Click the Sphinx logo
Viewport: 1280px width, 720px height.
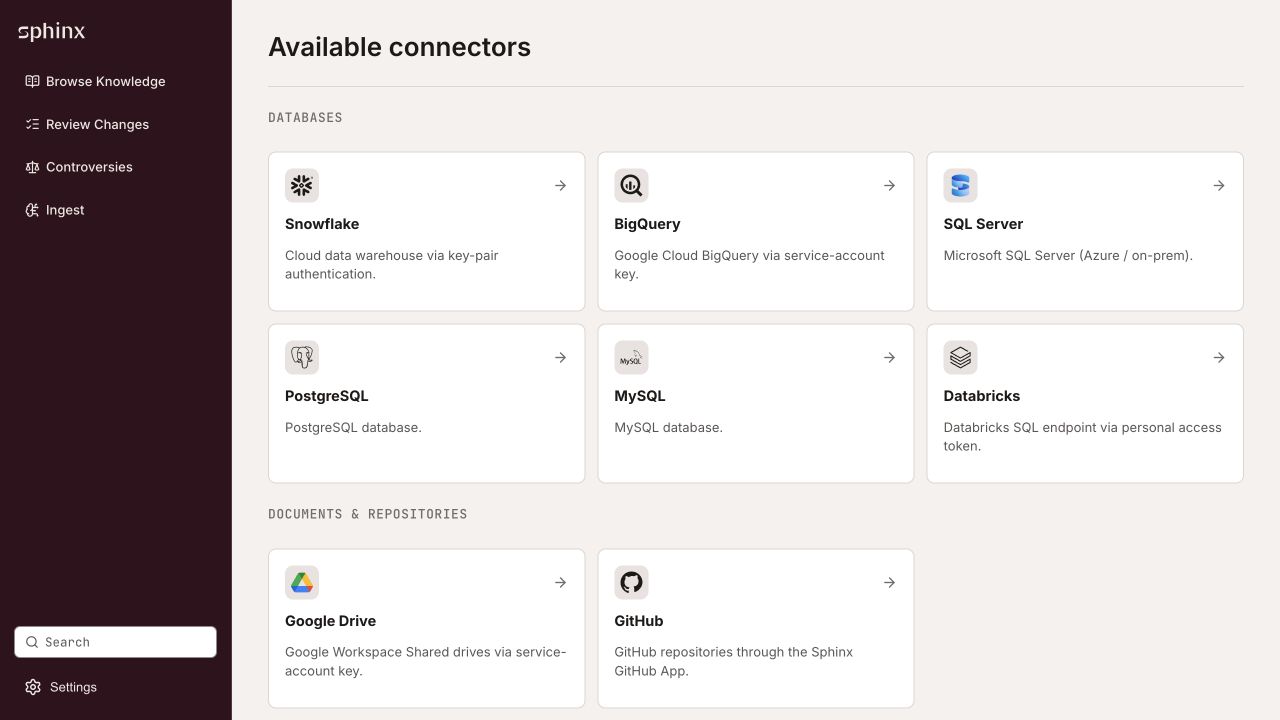(x=52, y=32)
